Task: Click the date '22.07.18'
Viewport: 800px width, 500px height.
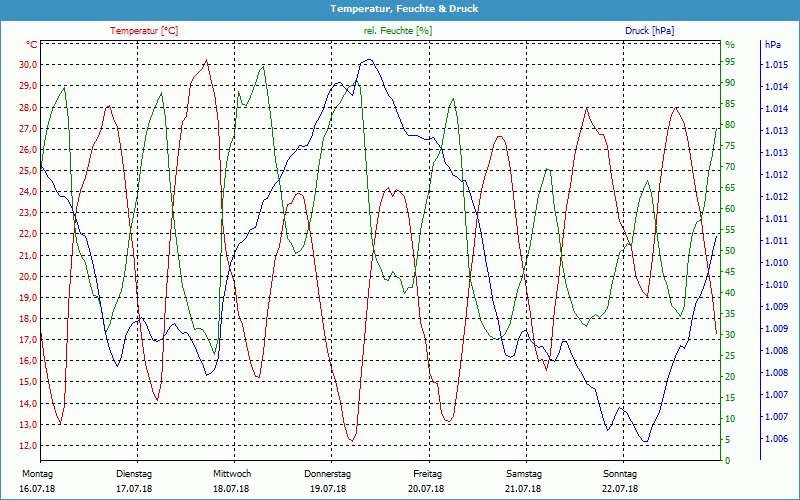Action: click(620, 489)
